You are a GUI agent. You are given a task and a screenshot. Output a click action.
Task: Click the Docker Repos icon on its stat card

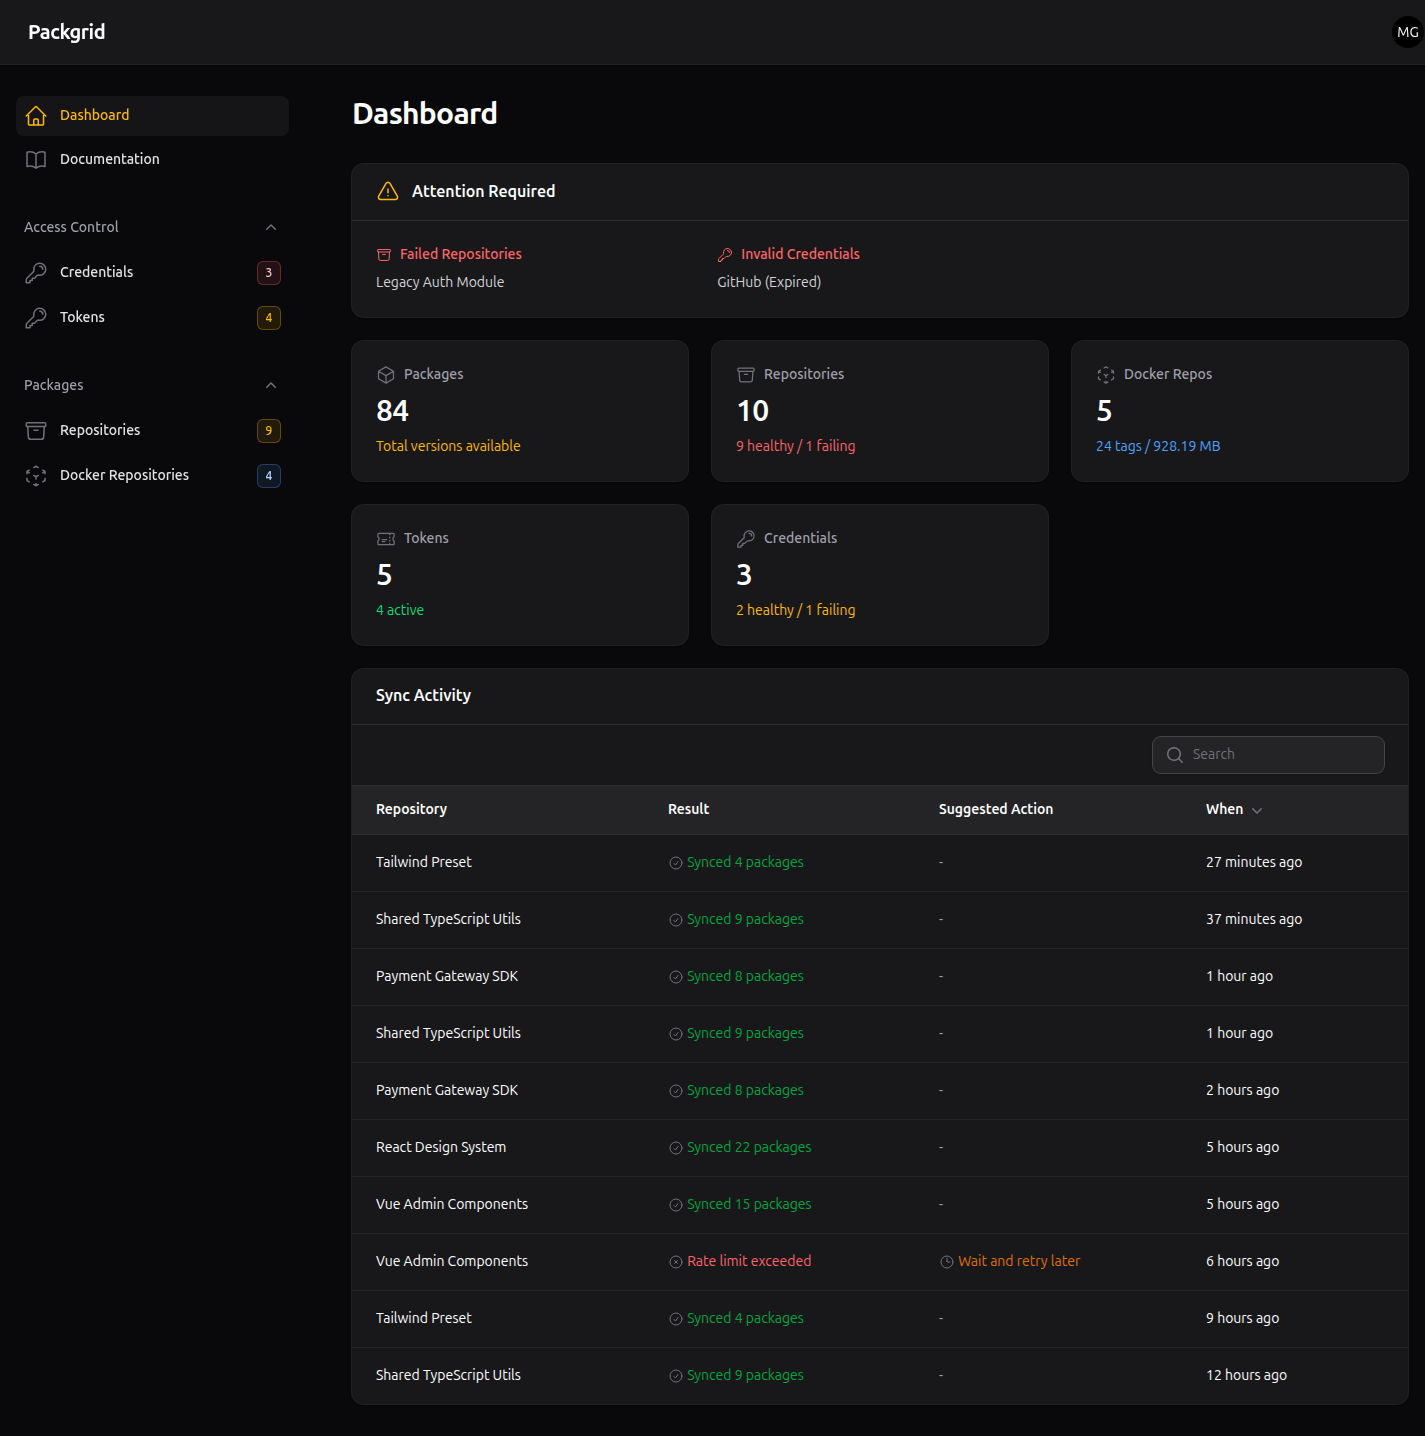1105,374
